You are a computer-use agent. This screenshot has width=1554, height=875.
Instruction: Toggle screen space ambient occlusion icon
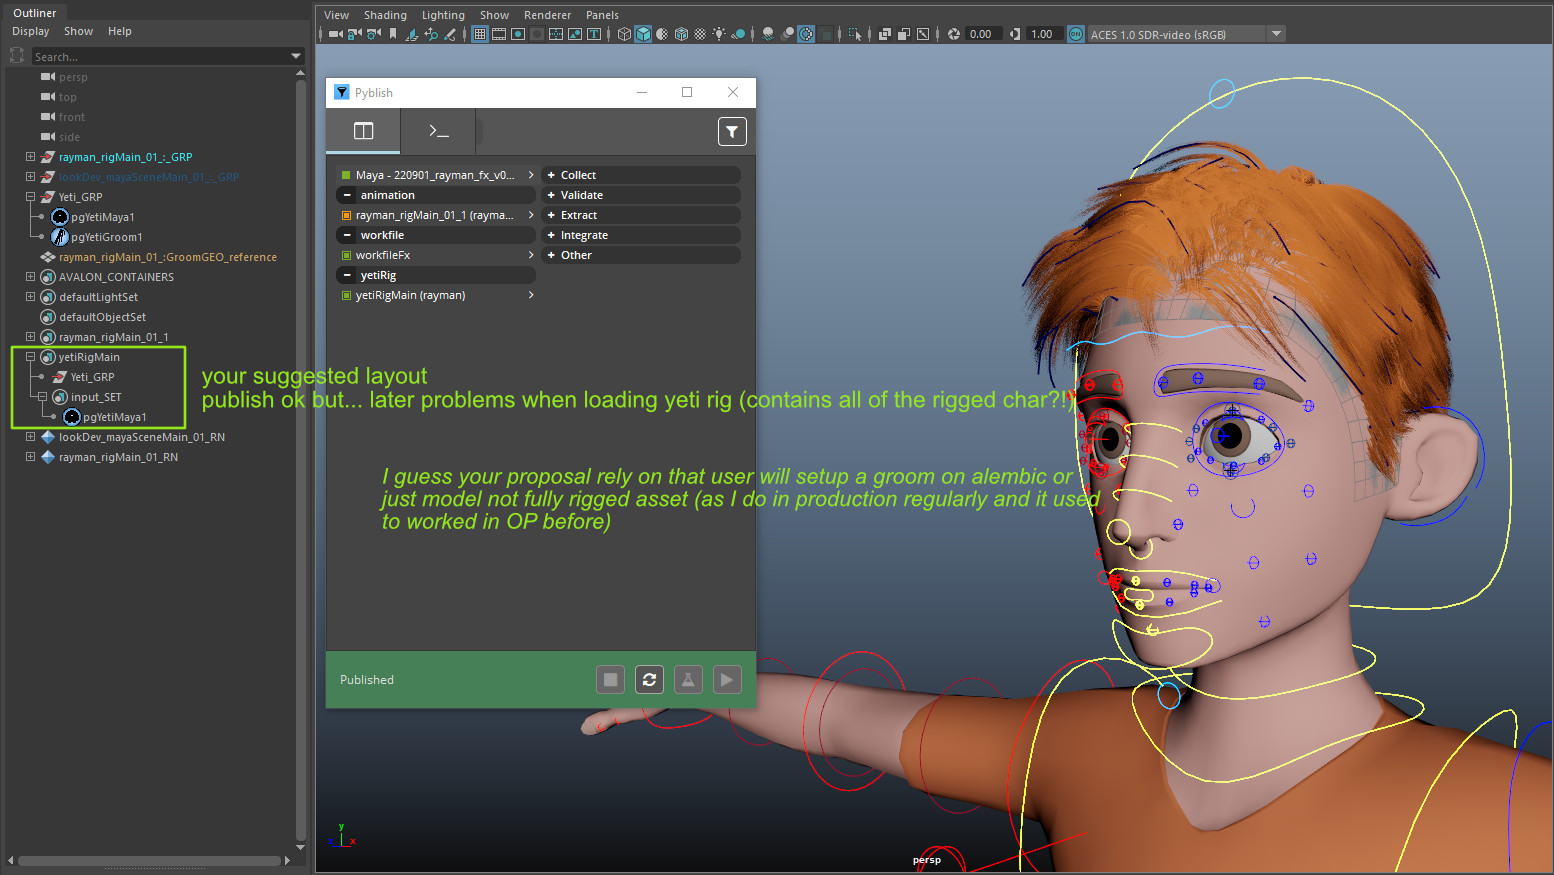pyautogui.click(x=768, y=34)
